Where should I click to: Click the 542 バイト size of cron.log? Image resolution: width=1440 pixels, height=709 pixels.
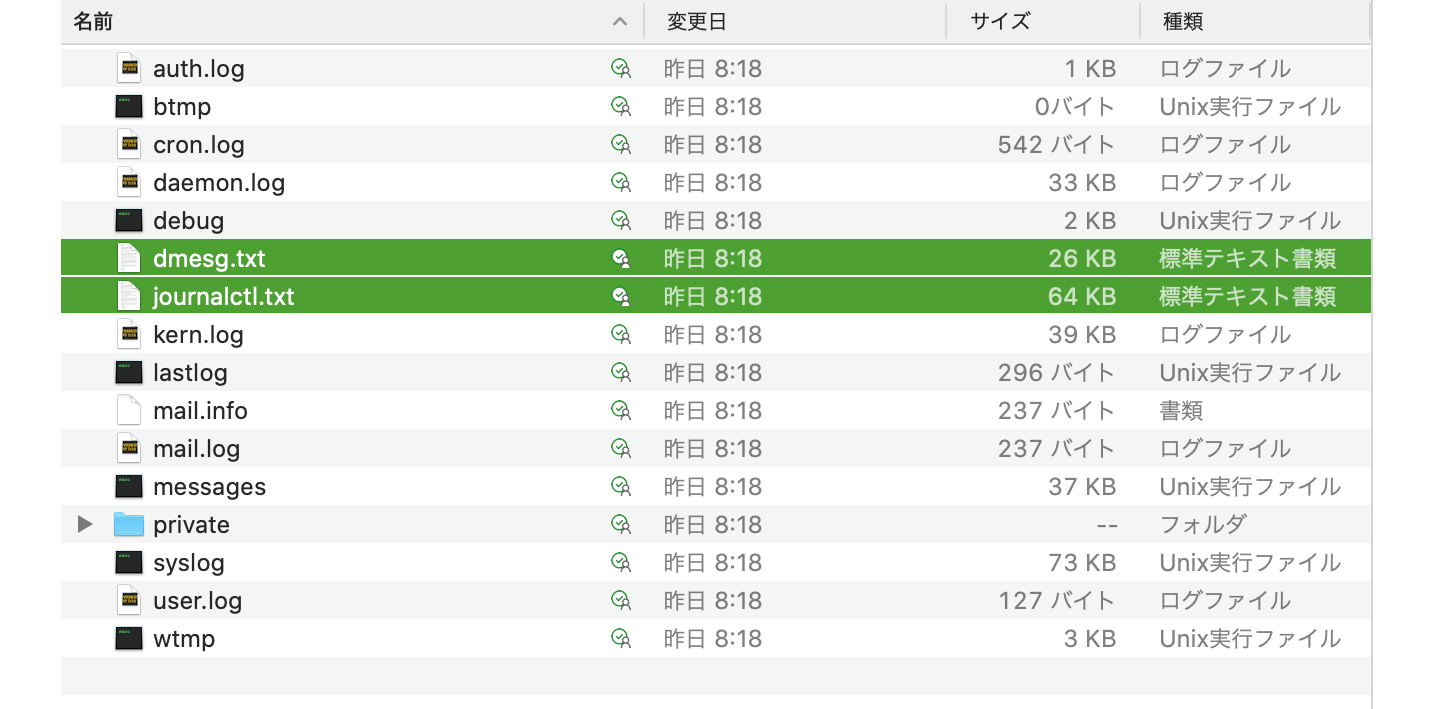[x=1057, y=145]
